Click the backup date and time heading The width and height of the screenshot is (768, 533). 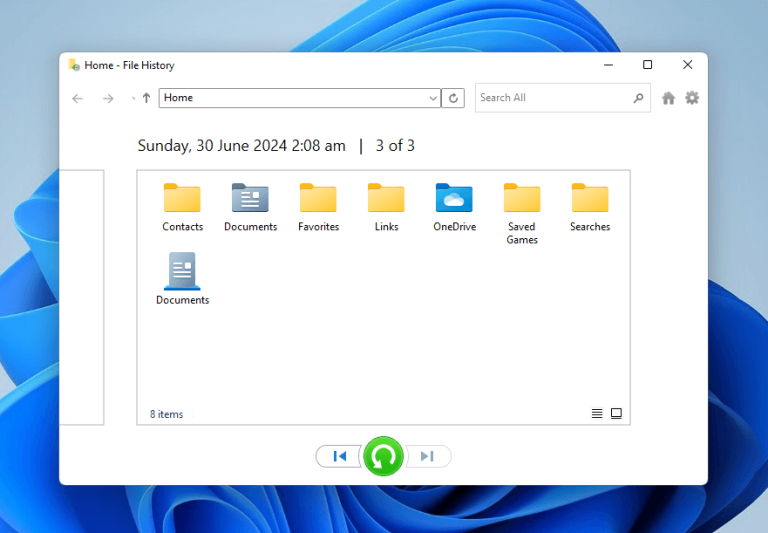pos(241,145)
